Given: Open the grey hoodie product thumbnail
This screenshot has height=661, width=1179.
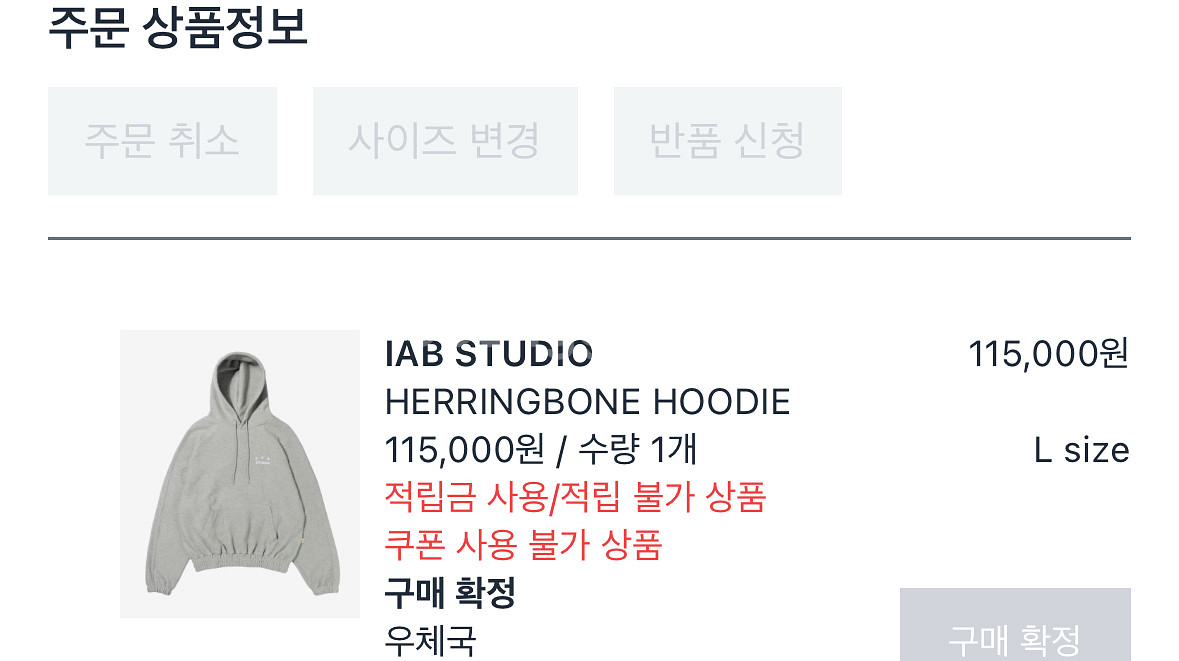Looking at the screenshot, I should coord(240,474).
